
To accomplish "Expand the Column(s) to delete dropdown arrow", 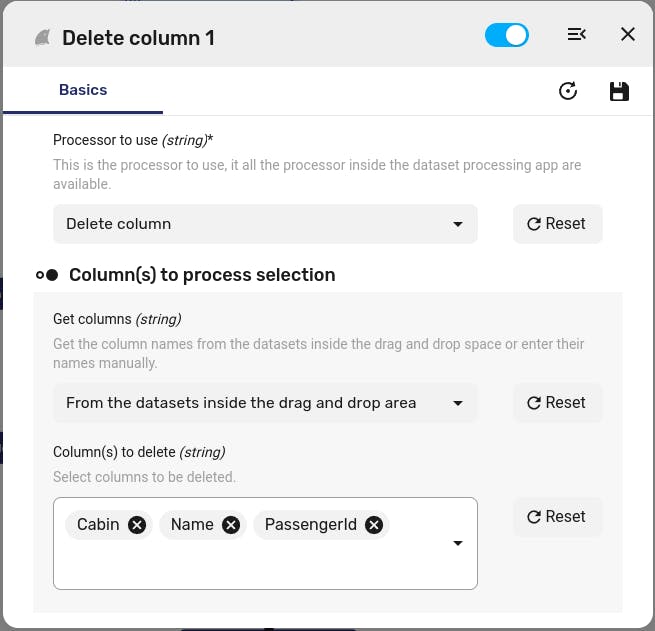I will tap(458, 543).
